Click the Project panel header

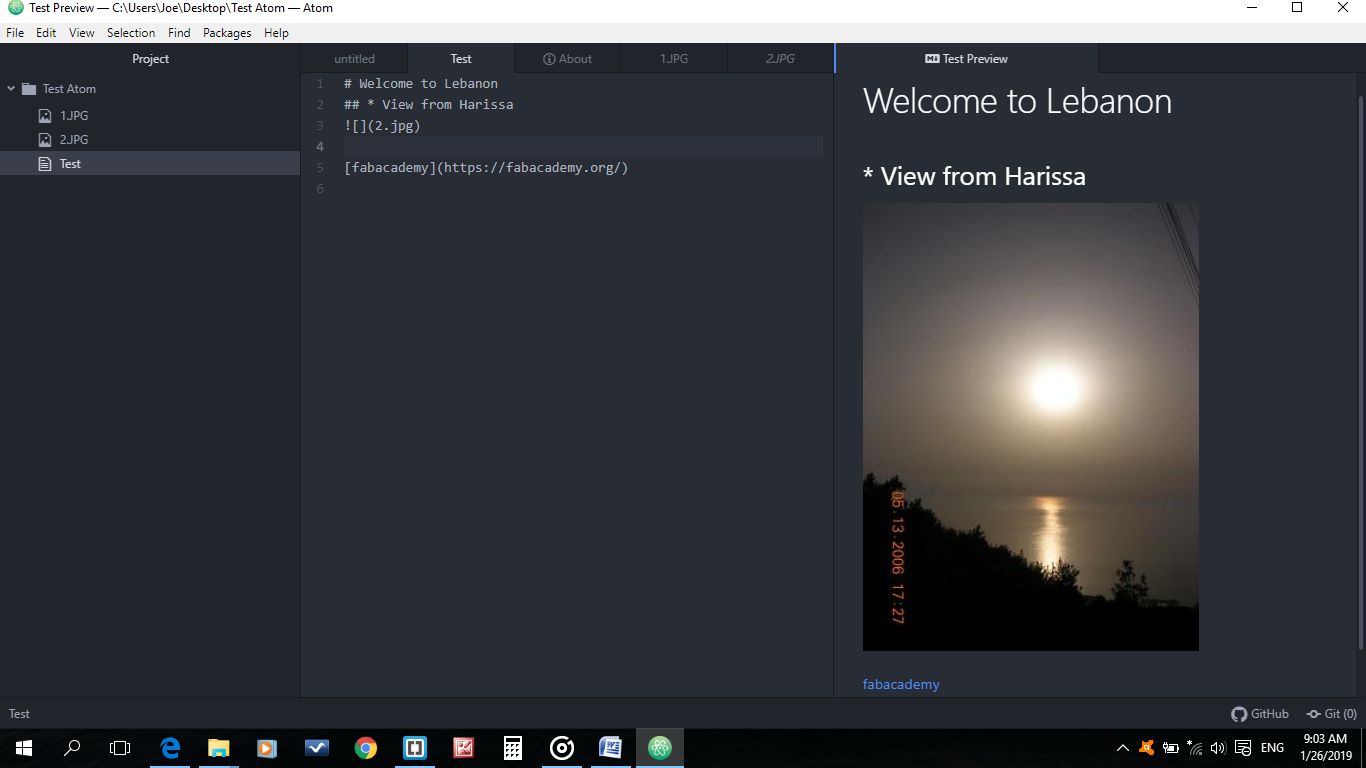tap(150, 59)
